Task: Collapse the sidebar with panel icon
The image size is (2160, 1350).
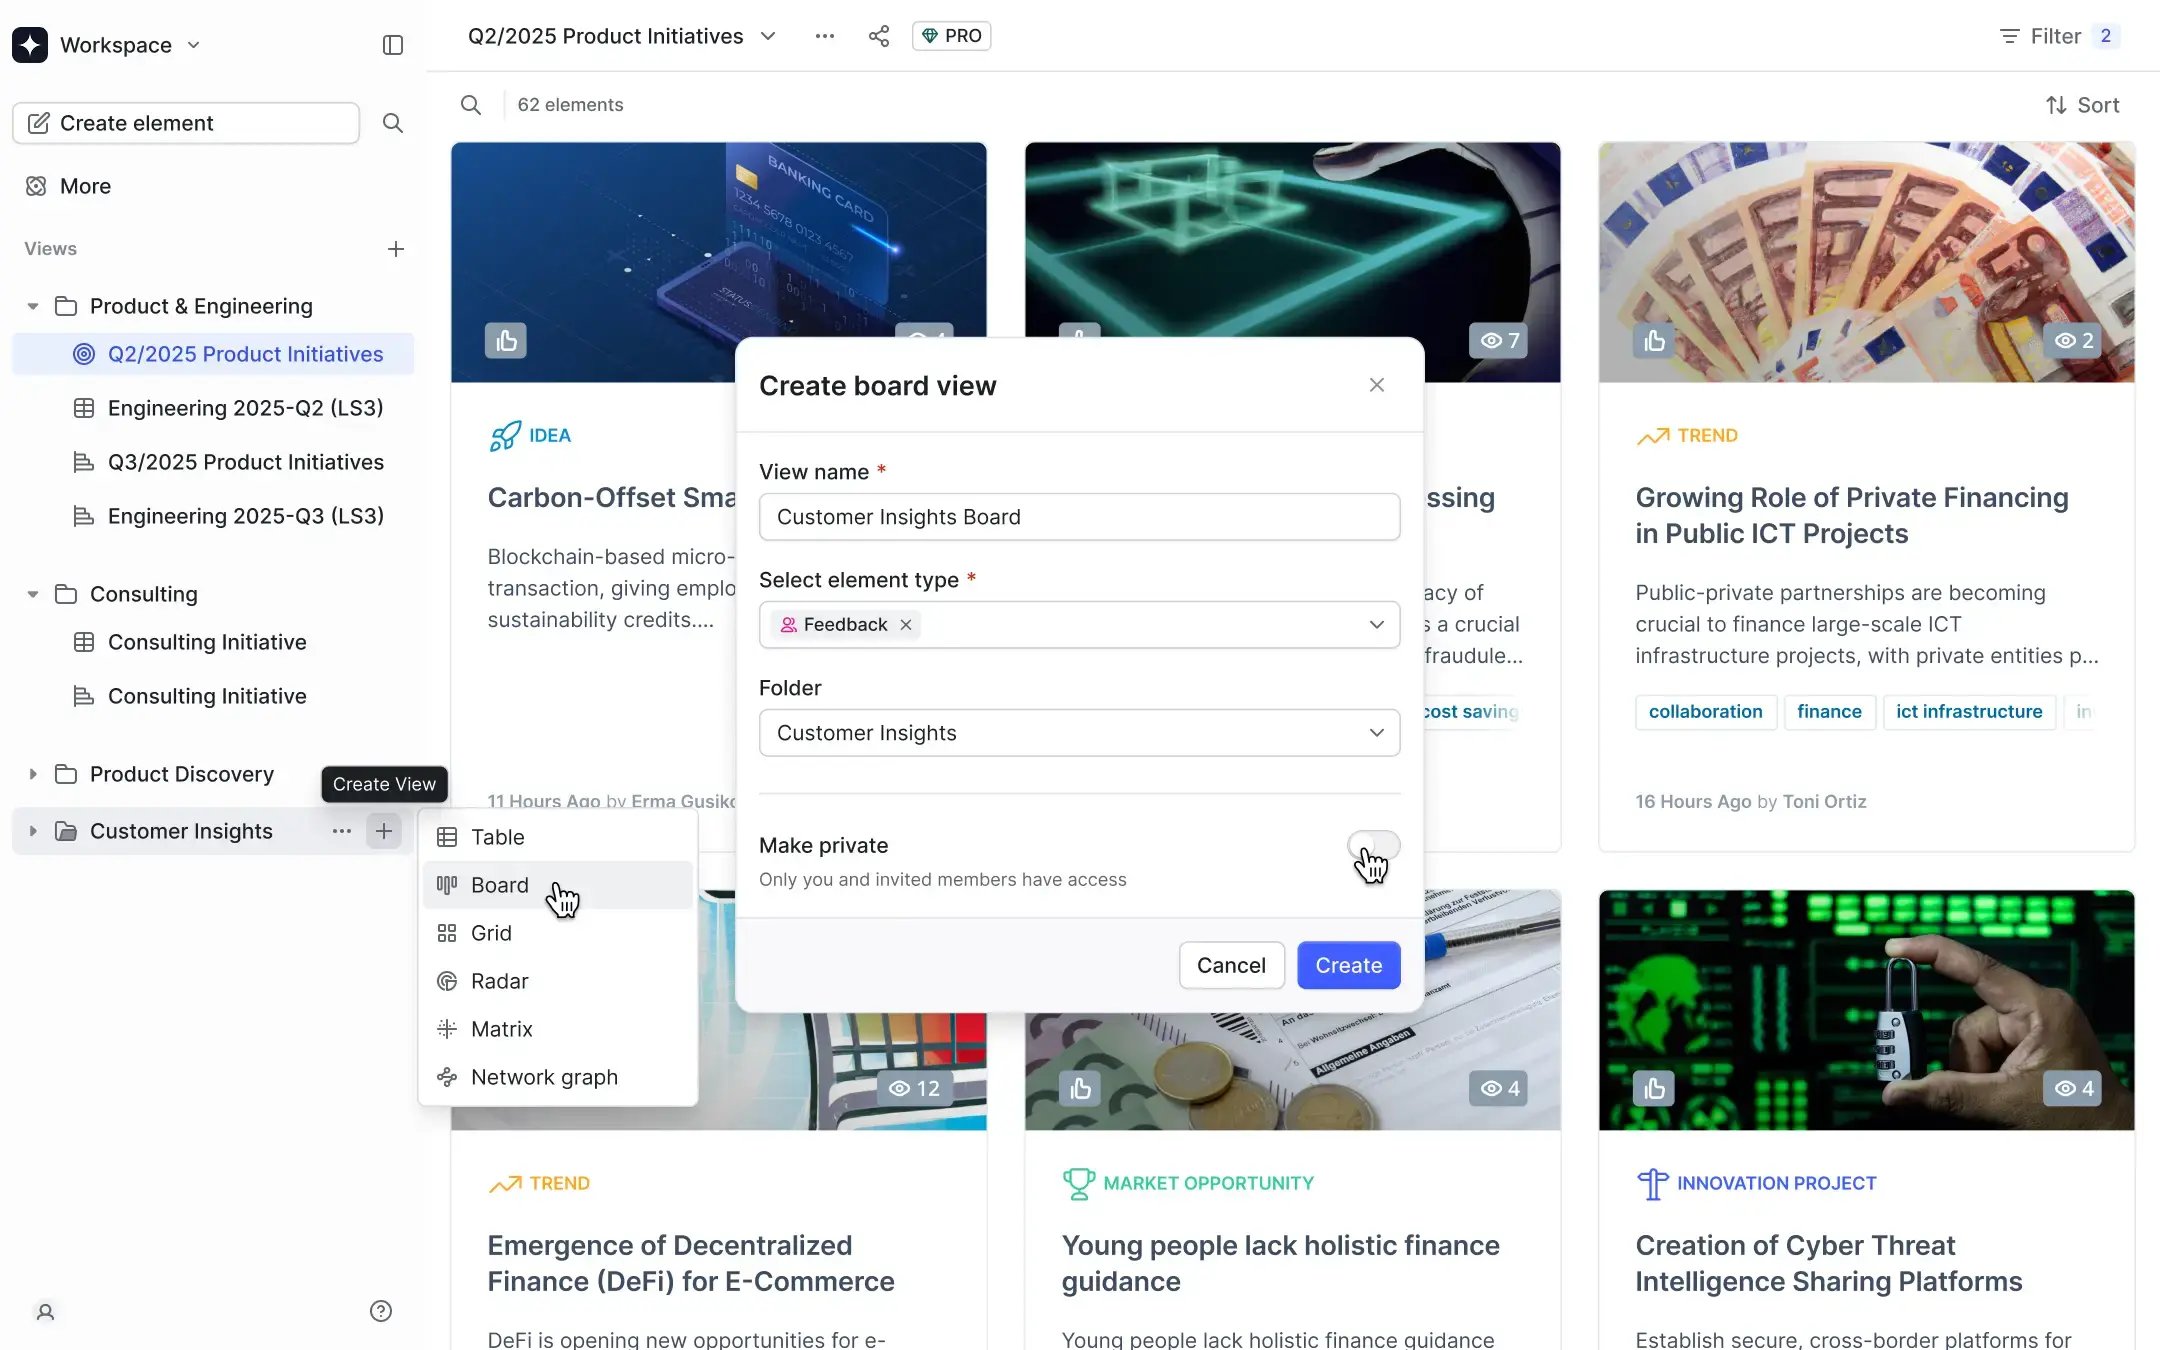Action: click(392, 45)
